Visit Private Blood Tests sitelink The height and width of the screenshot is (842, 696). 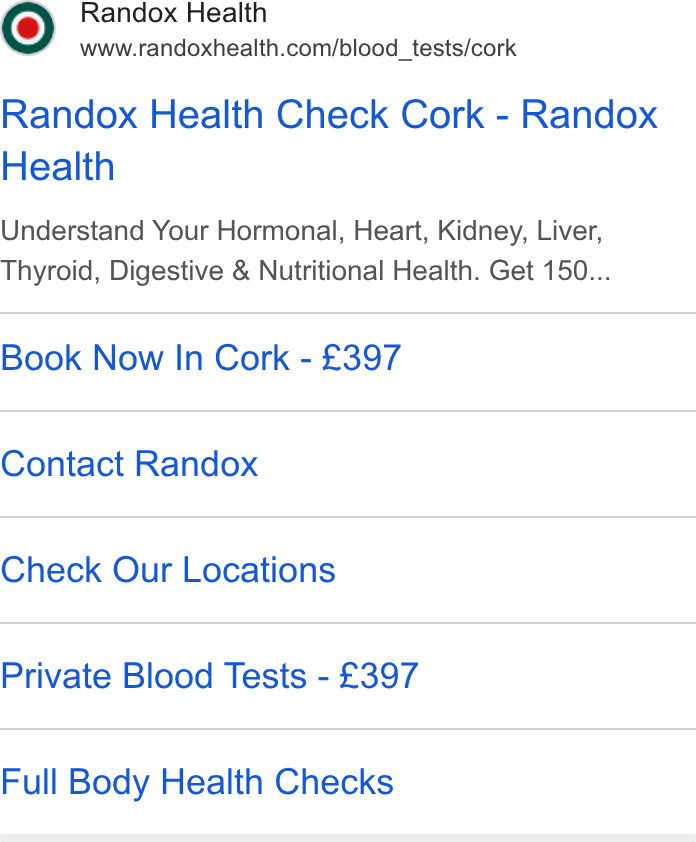(x=209, y=675)
